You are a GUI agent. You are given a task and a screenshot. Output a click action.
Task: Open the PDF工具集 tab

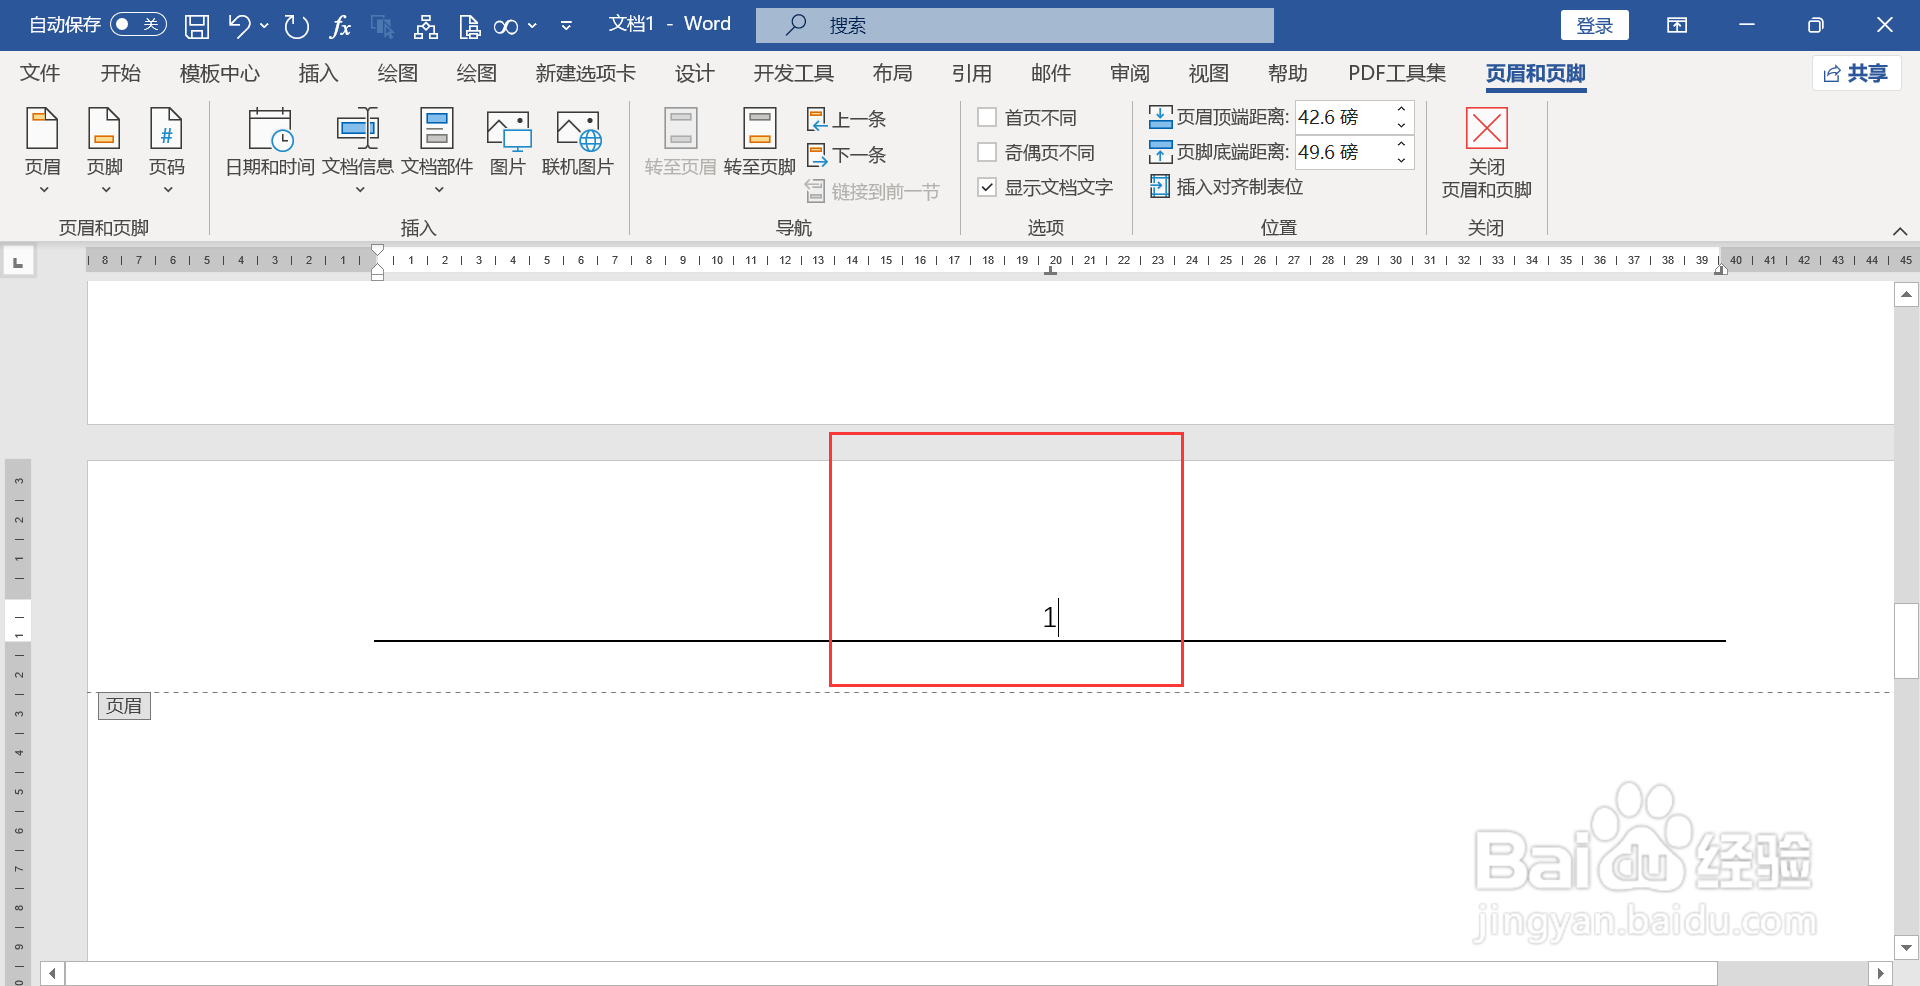1397,73
